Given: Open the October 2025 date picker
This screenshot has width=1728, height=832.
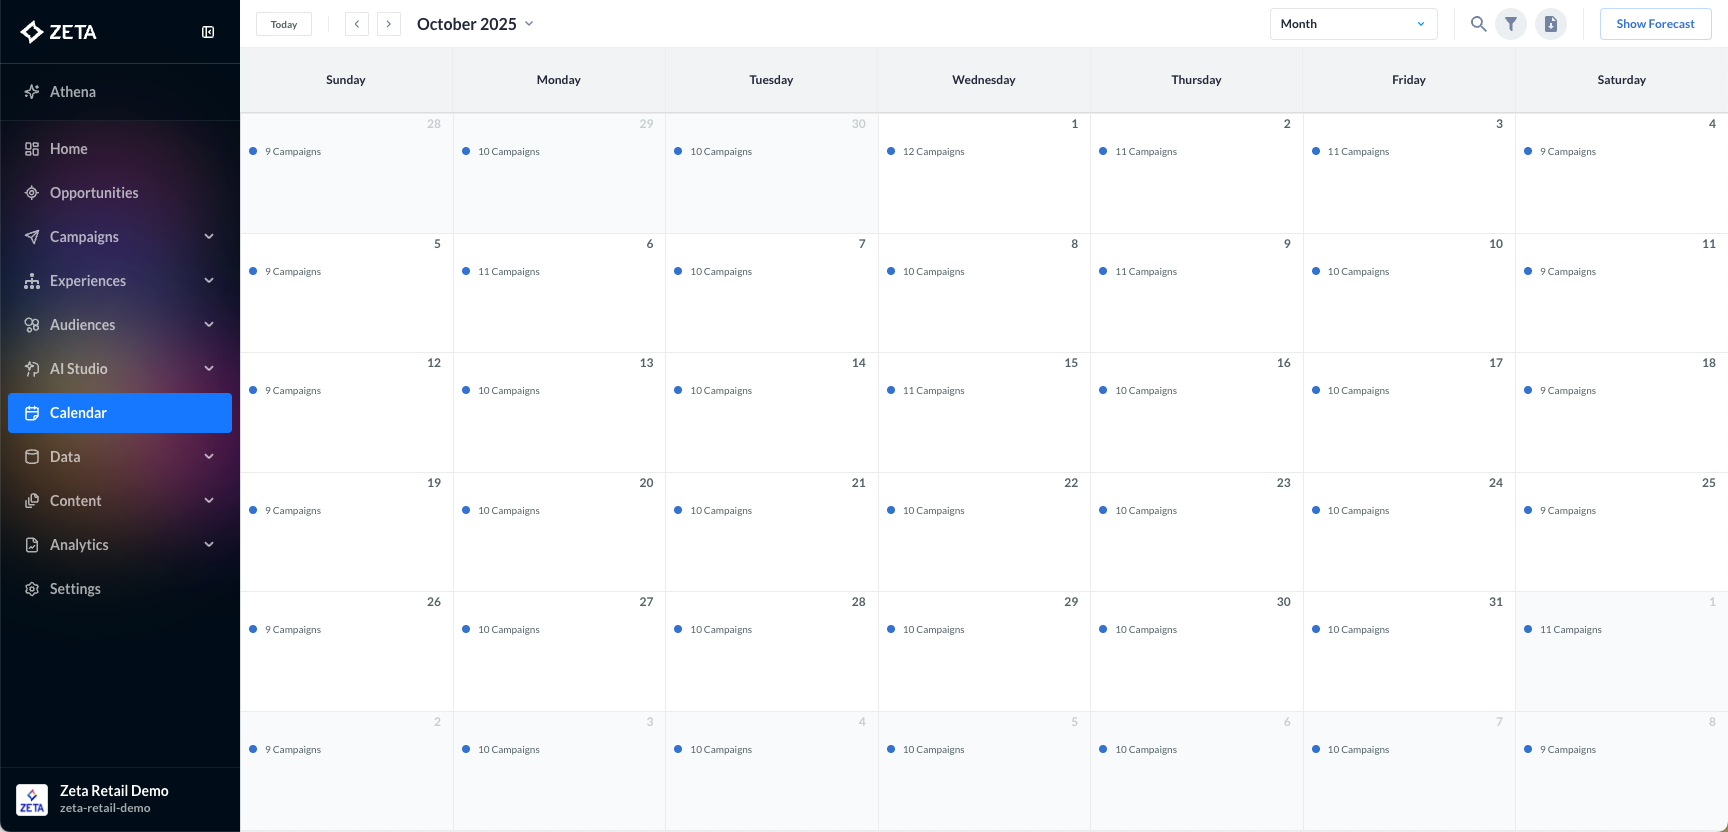Looking at the screenshot, I should 475,24.
